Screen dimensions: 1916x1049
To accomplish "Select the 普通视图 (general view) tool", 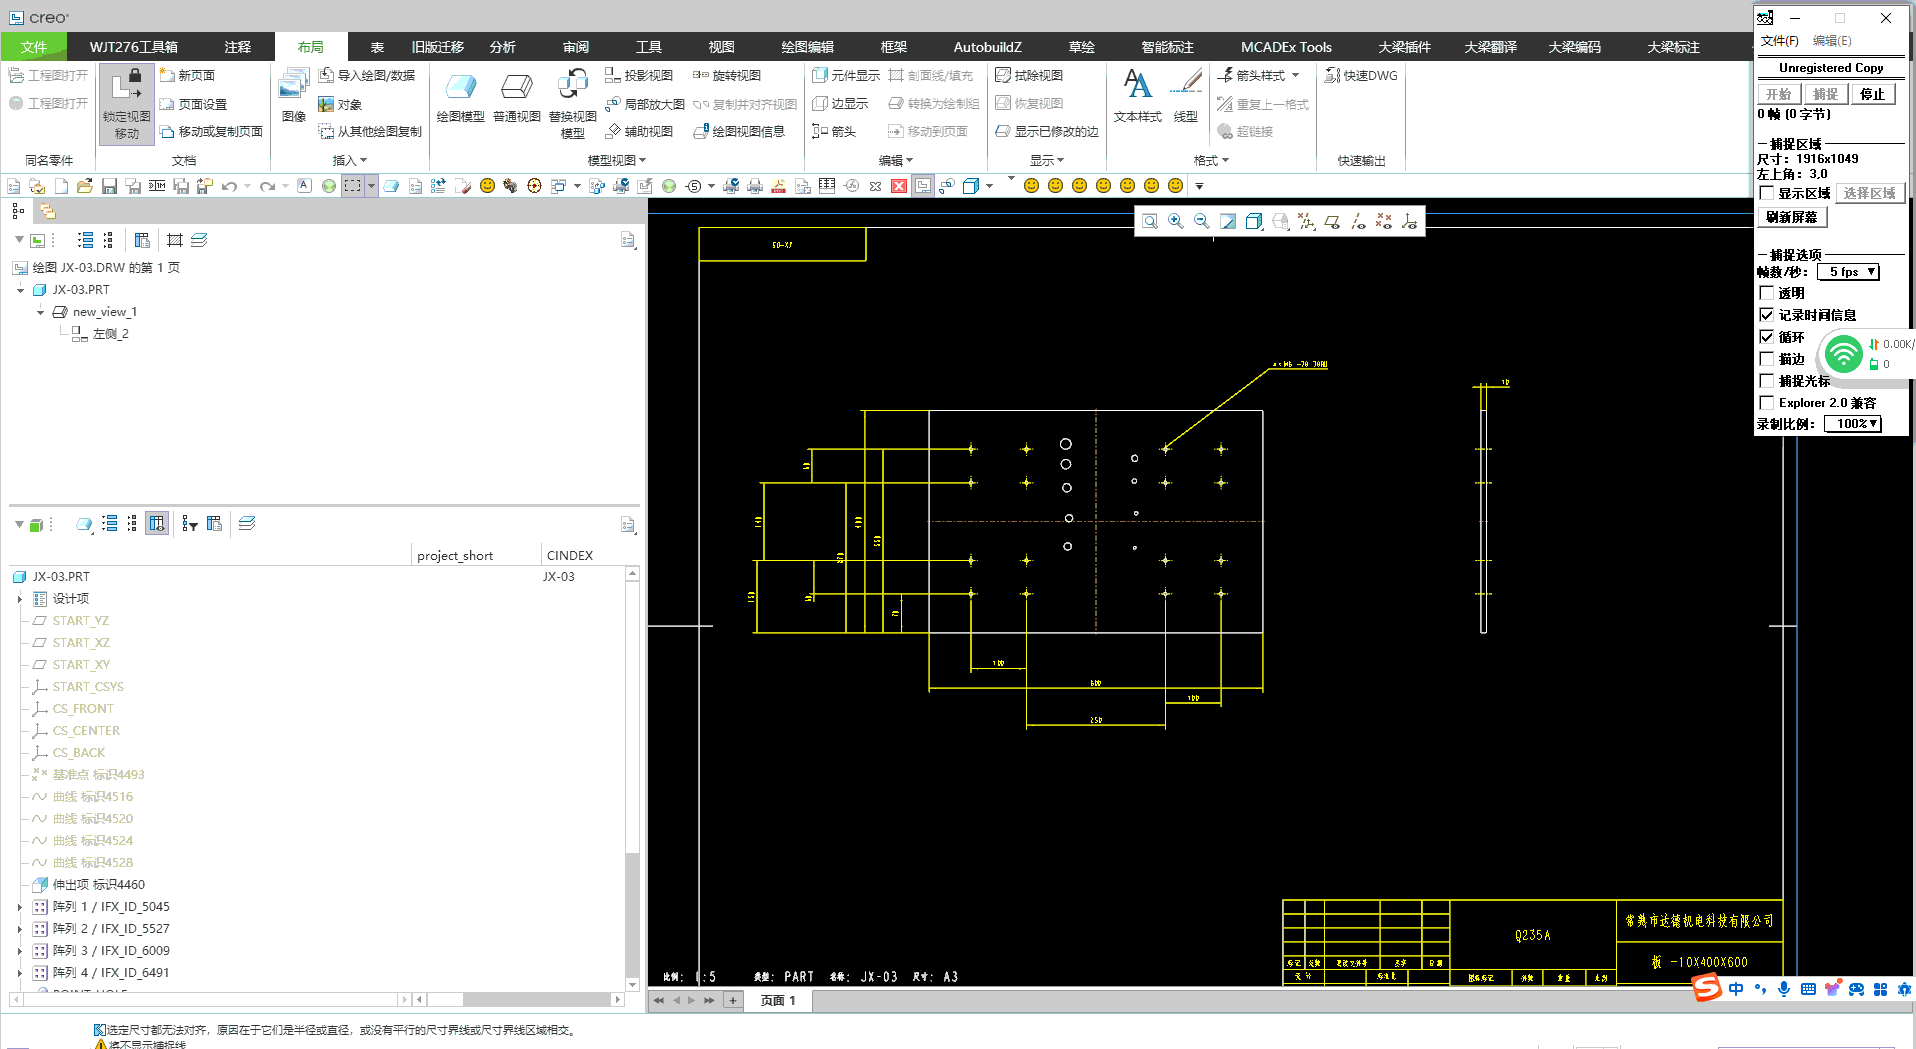I will (x=516, y=89).
